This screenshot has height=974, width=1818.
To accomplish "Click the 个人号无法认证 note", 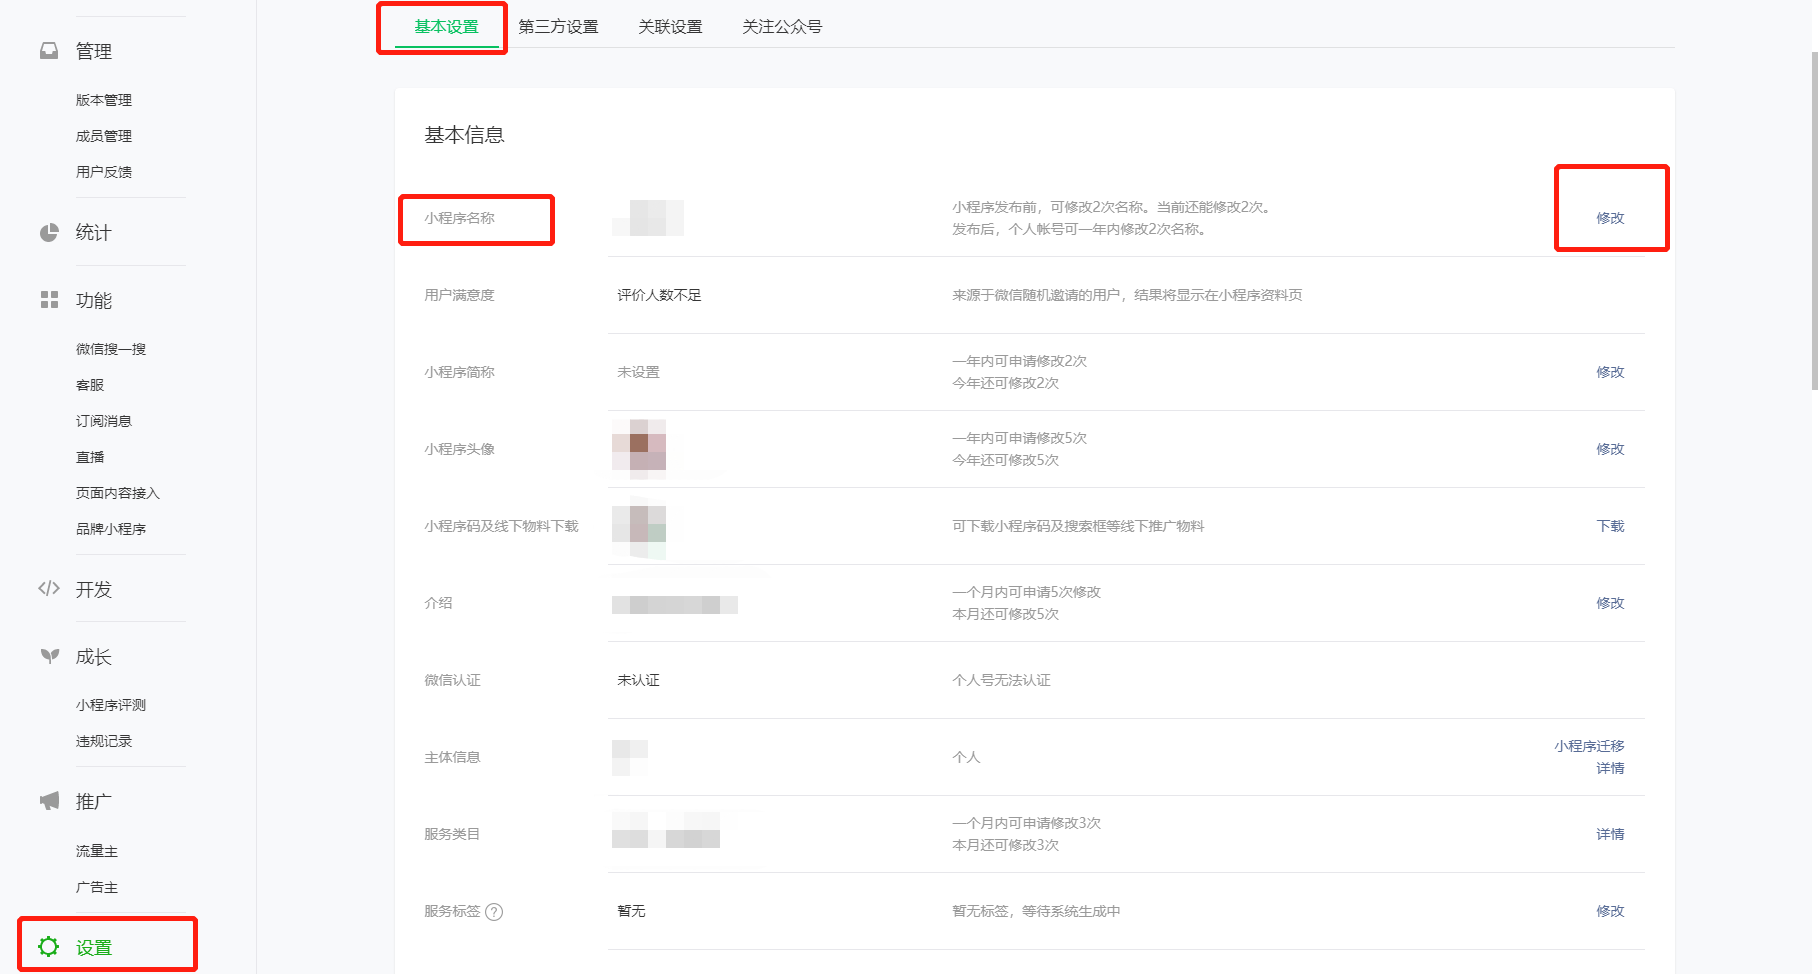I will point(1001,680).
